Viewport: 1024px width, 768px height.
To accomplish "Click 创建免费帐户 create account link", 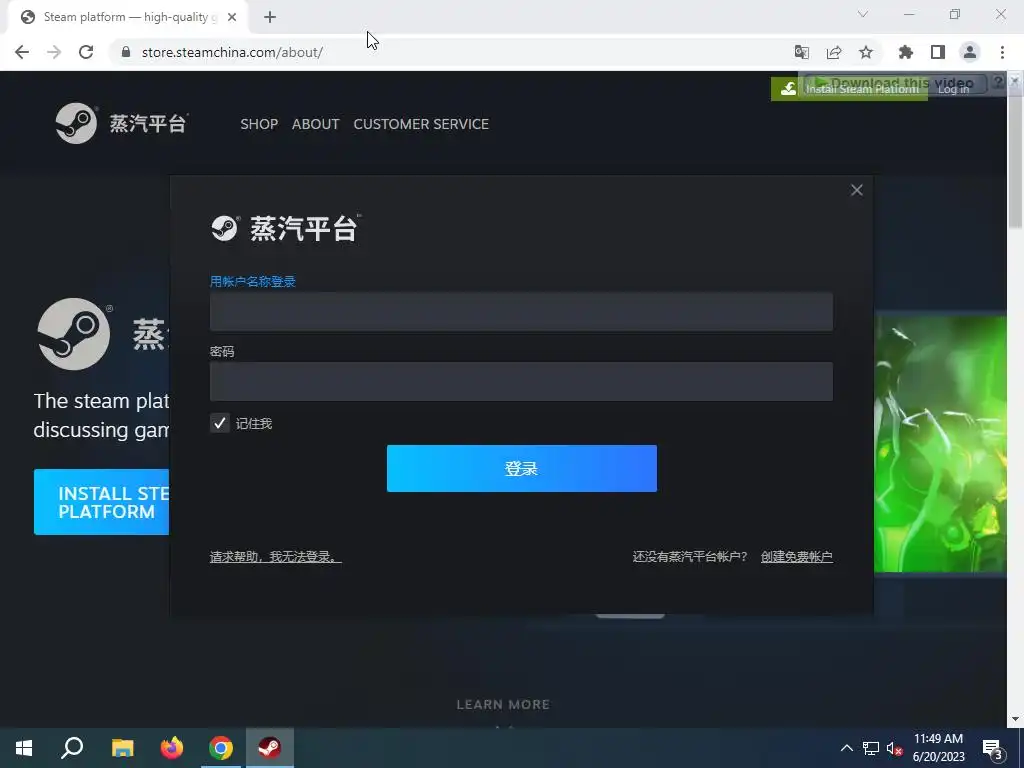I will point(797,556).
